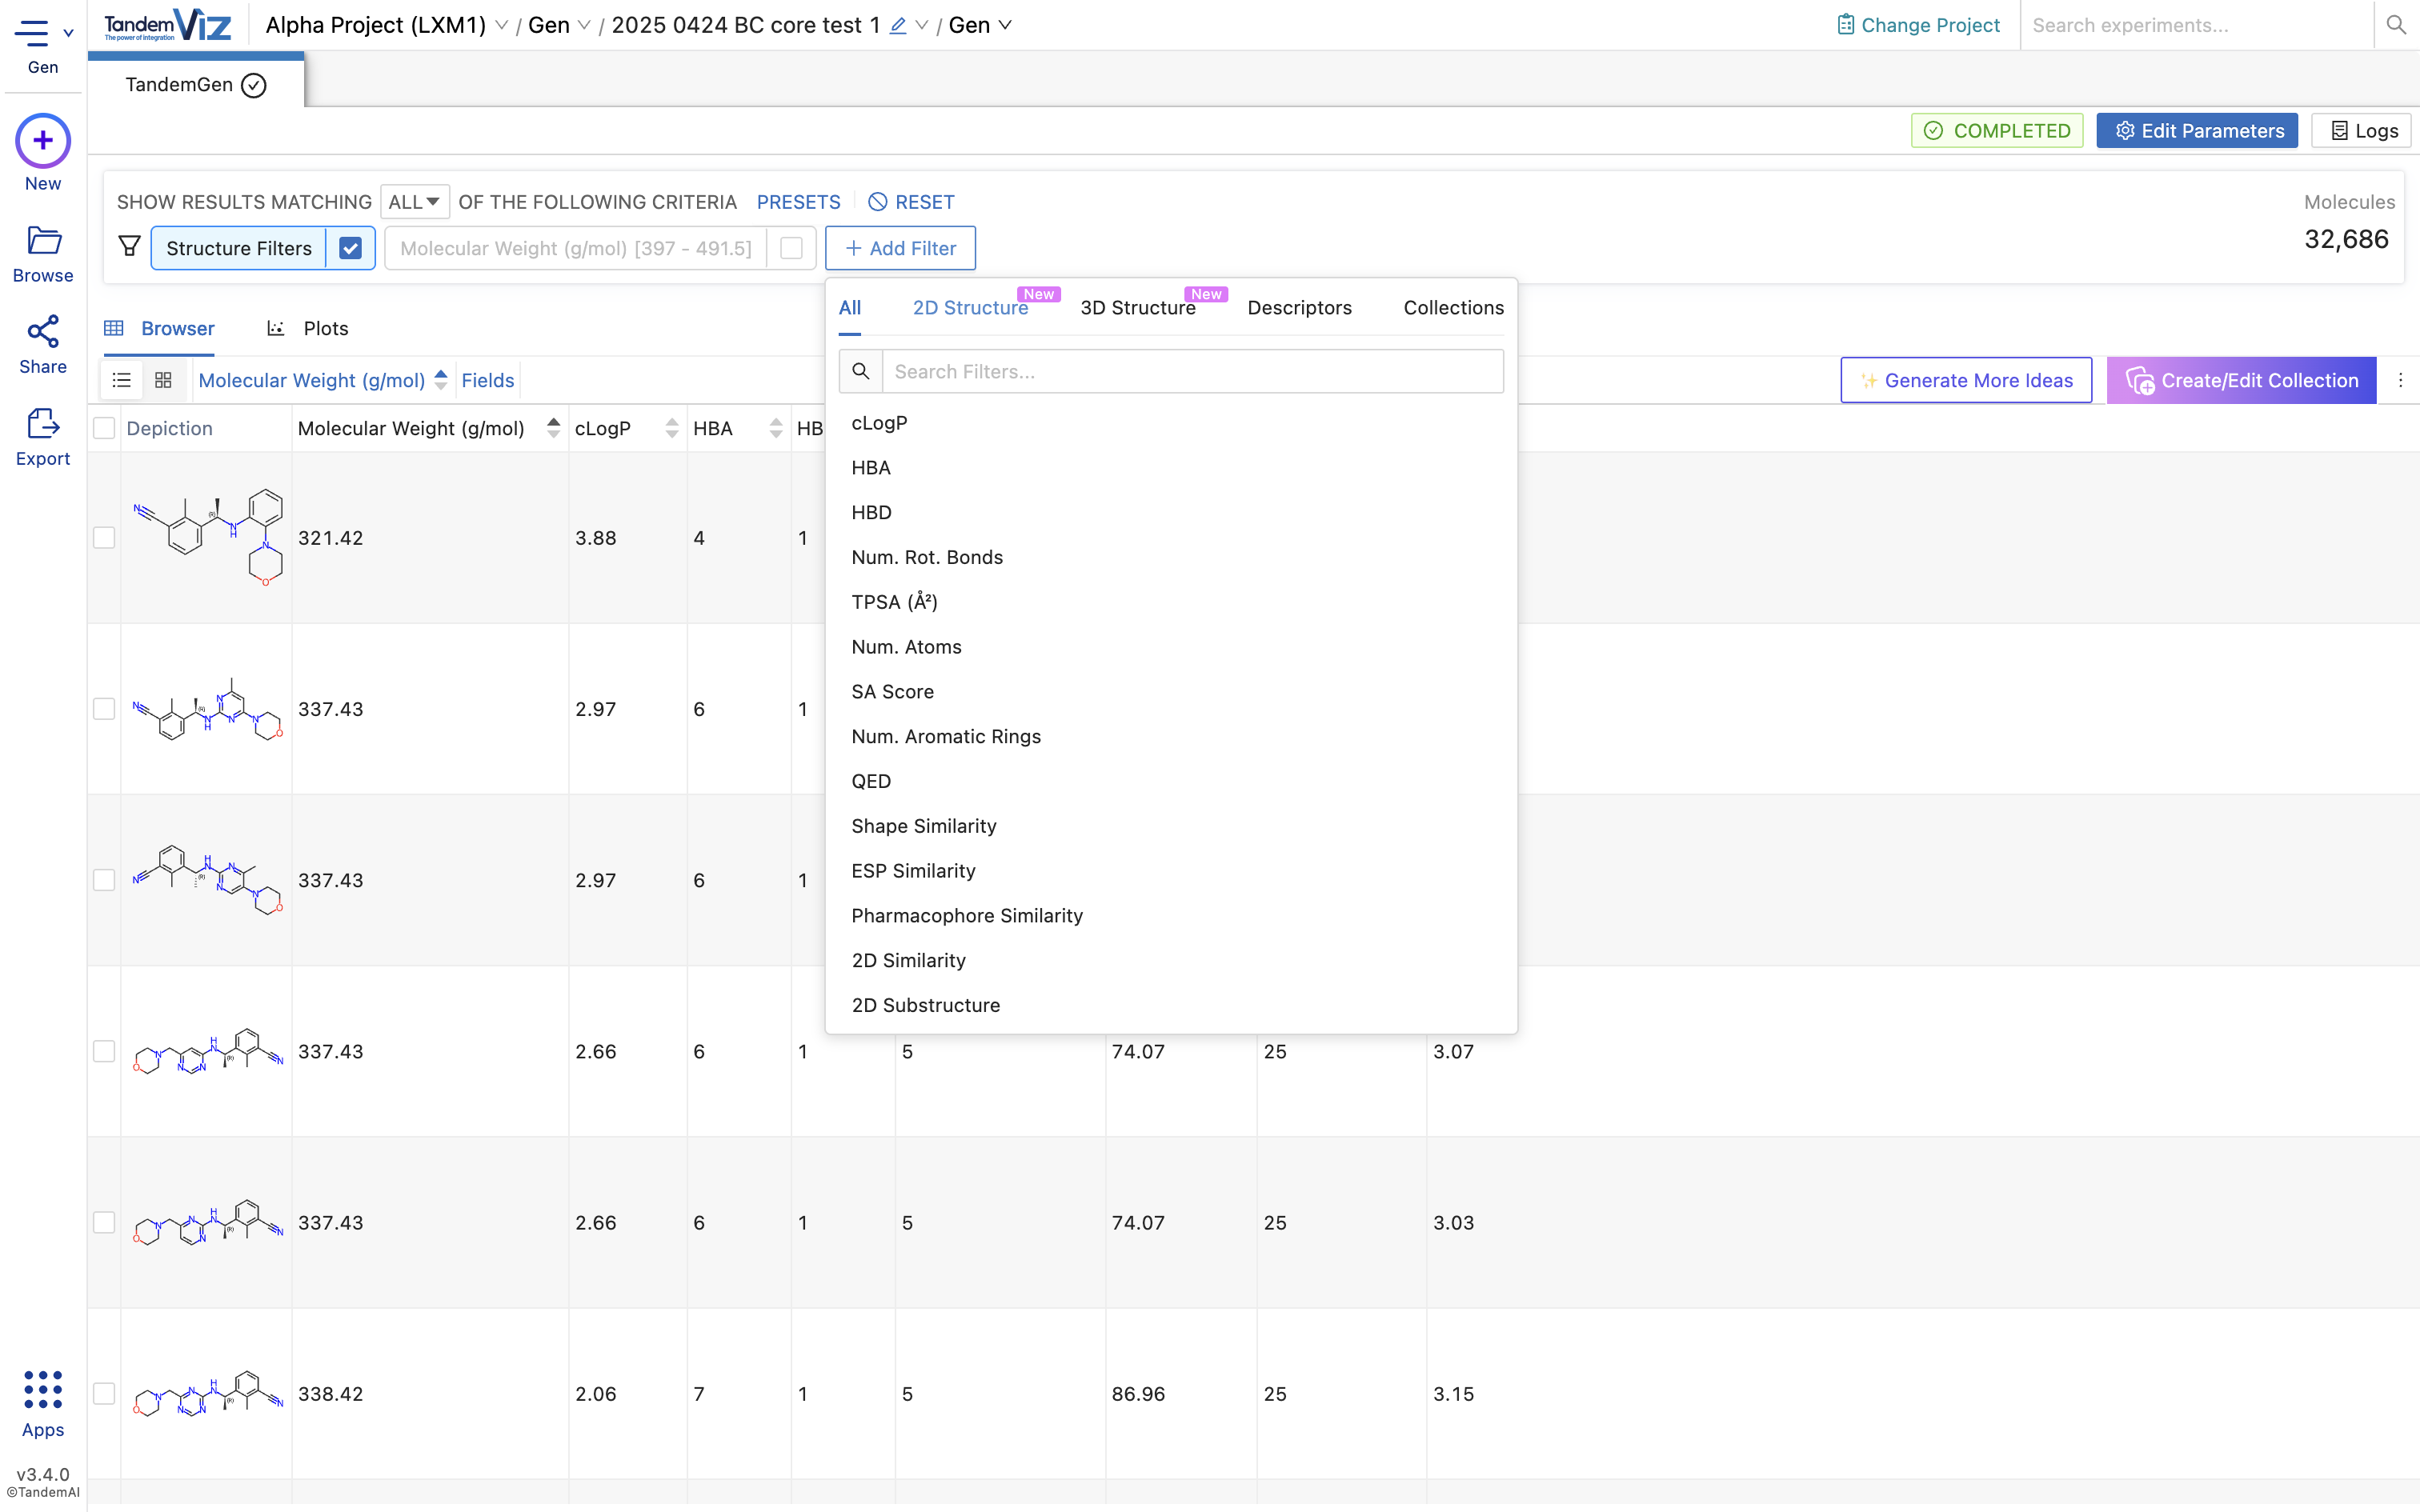Click the search magnifier icon top right
This screenshot has width=2420, height=1512.
[x=2396, y=25]
